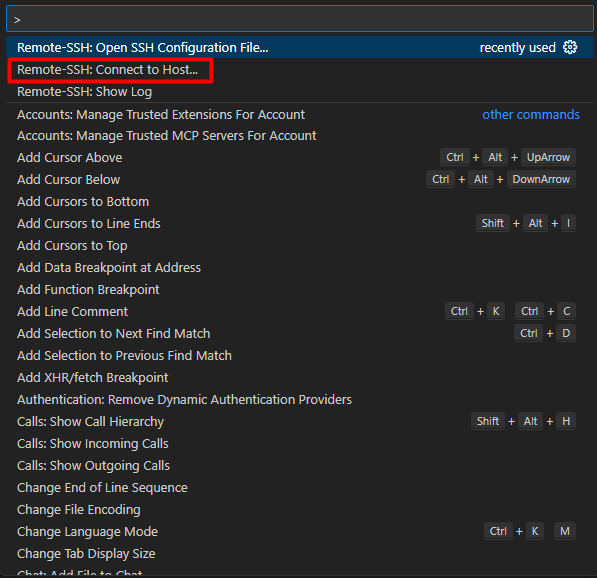Select Change Language Mode command

pos(300,532)
